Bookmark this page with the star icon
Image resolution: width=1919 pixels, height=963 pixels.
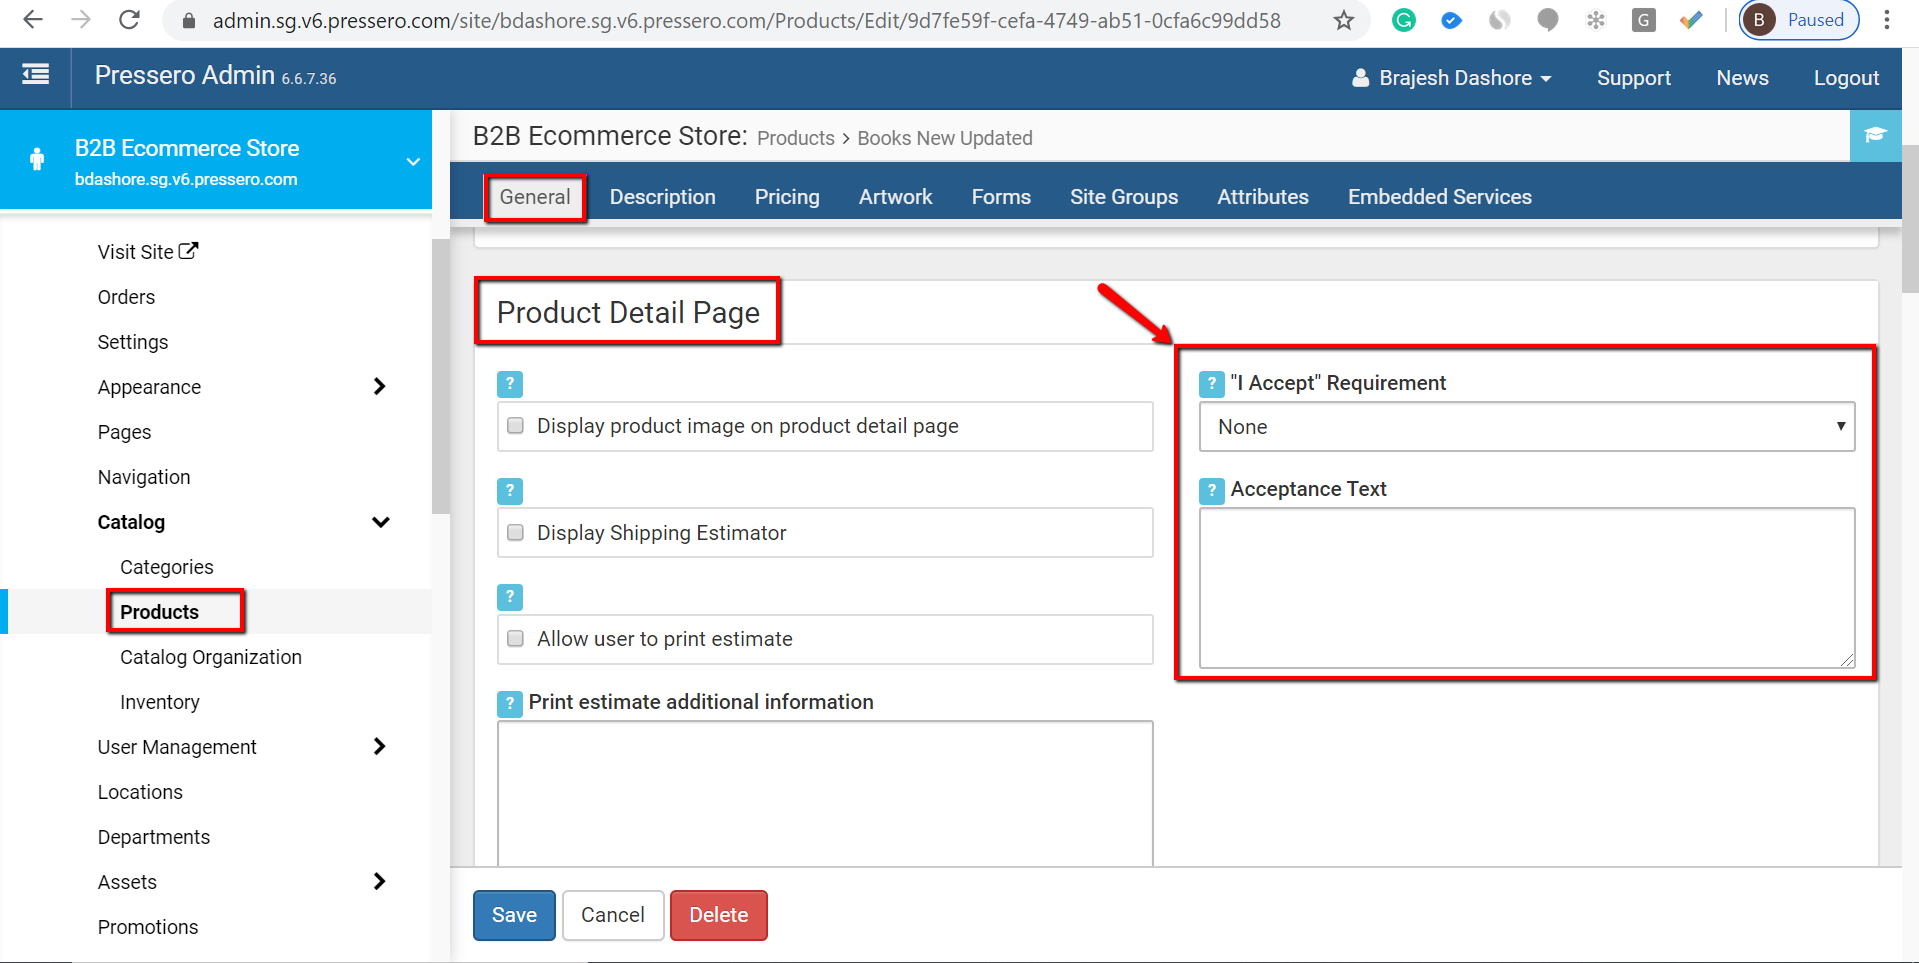[1344, 20]
